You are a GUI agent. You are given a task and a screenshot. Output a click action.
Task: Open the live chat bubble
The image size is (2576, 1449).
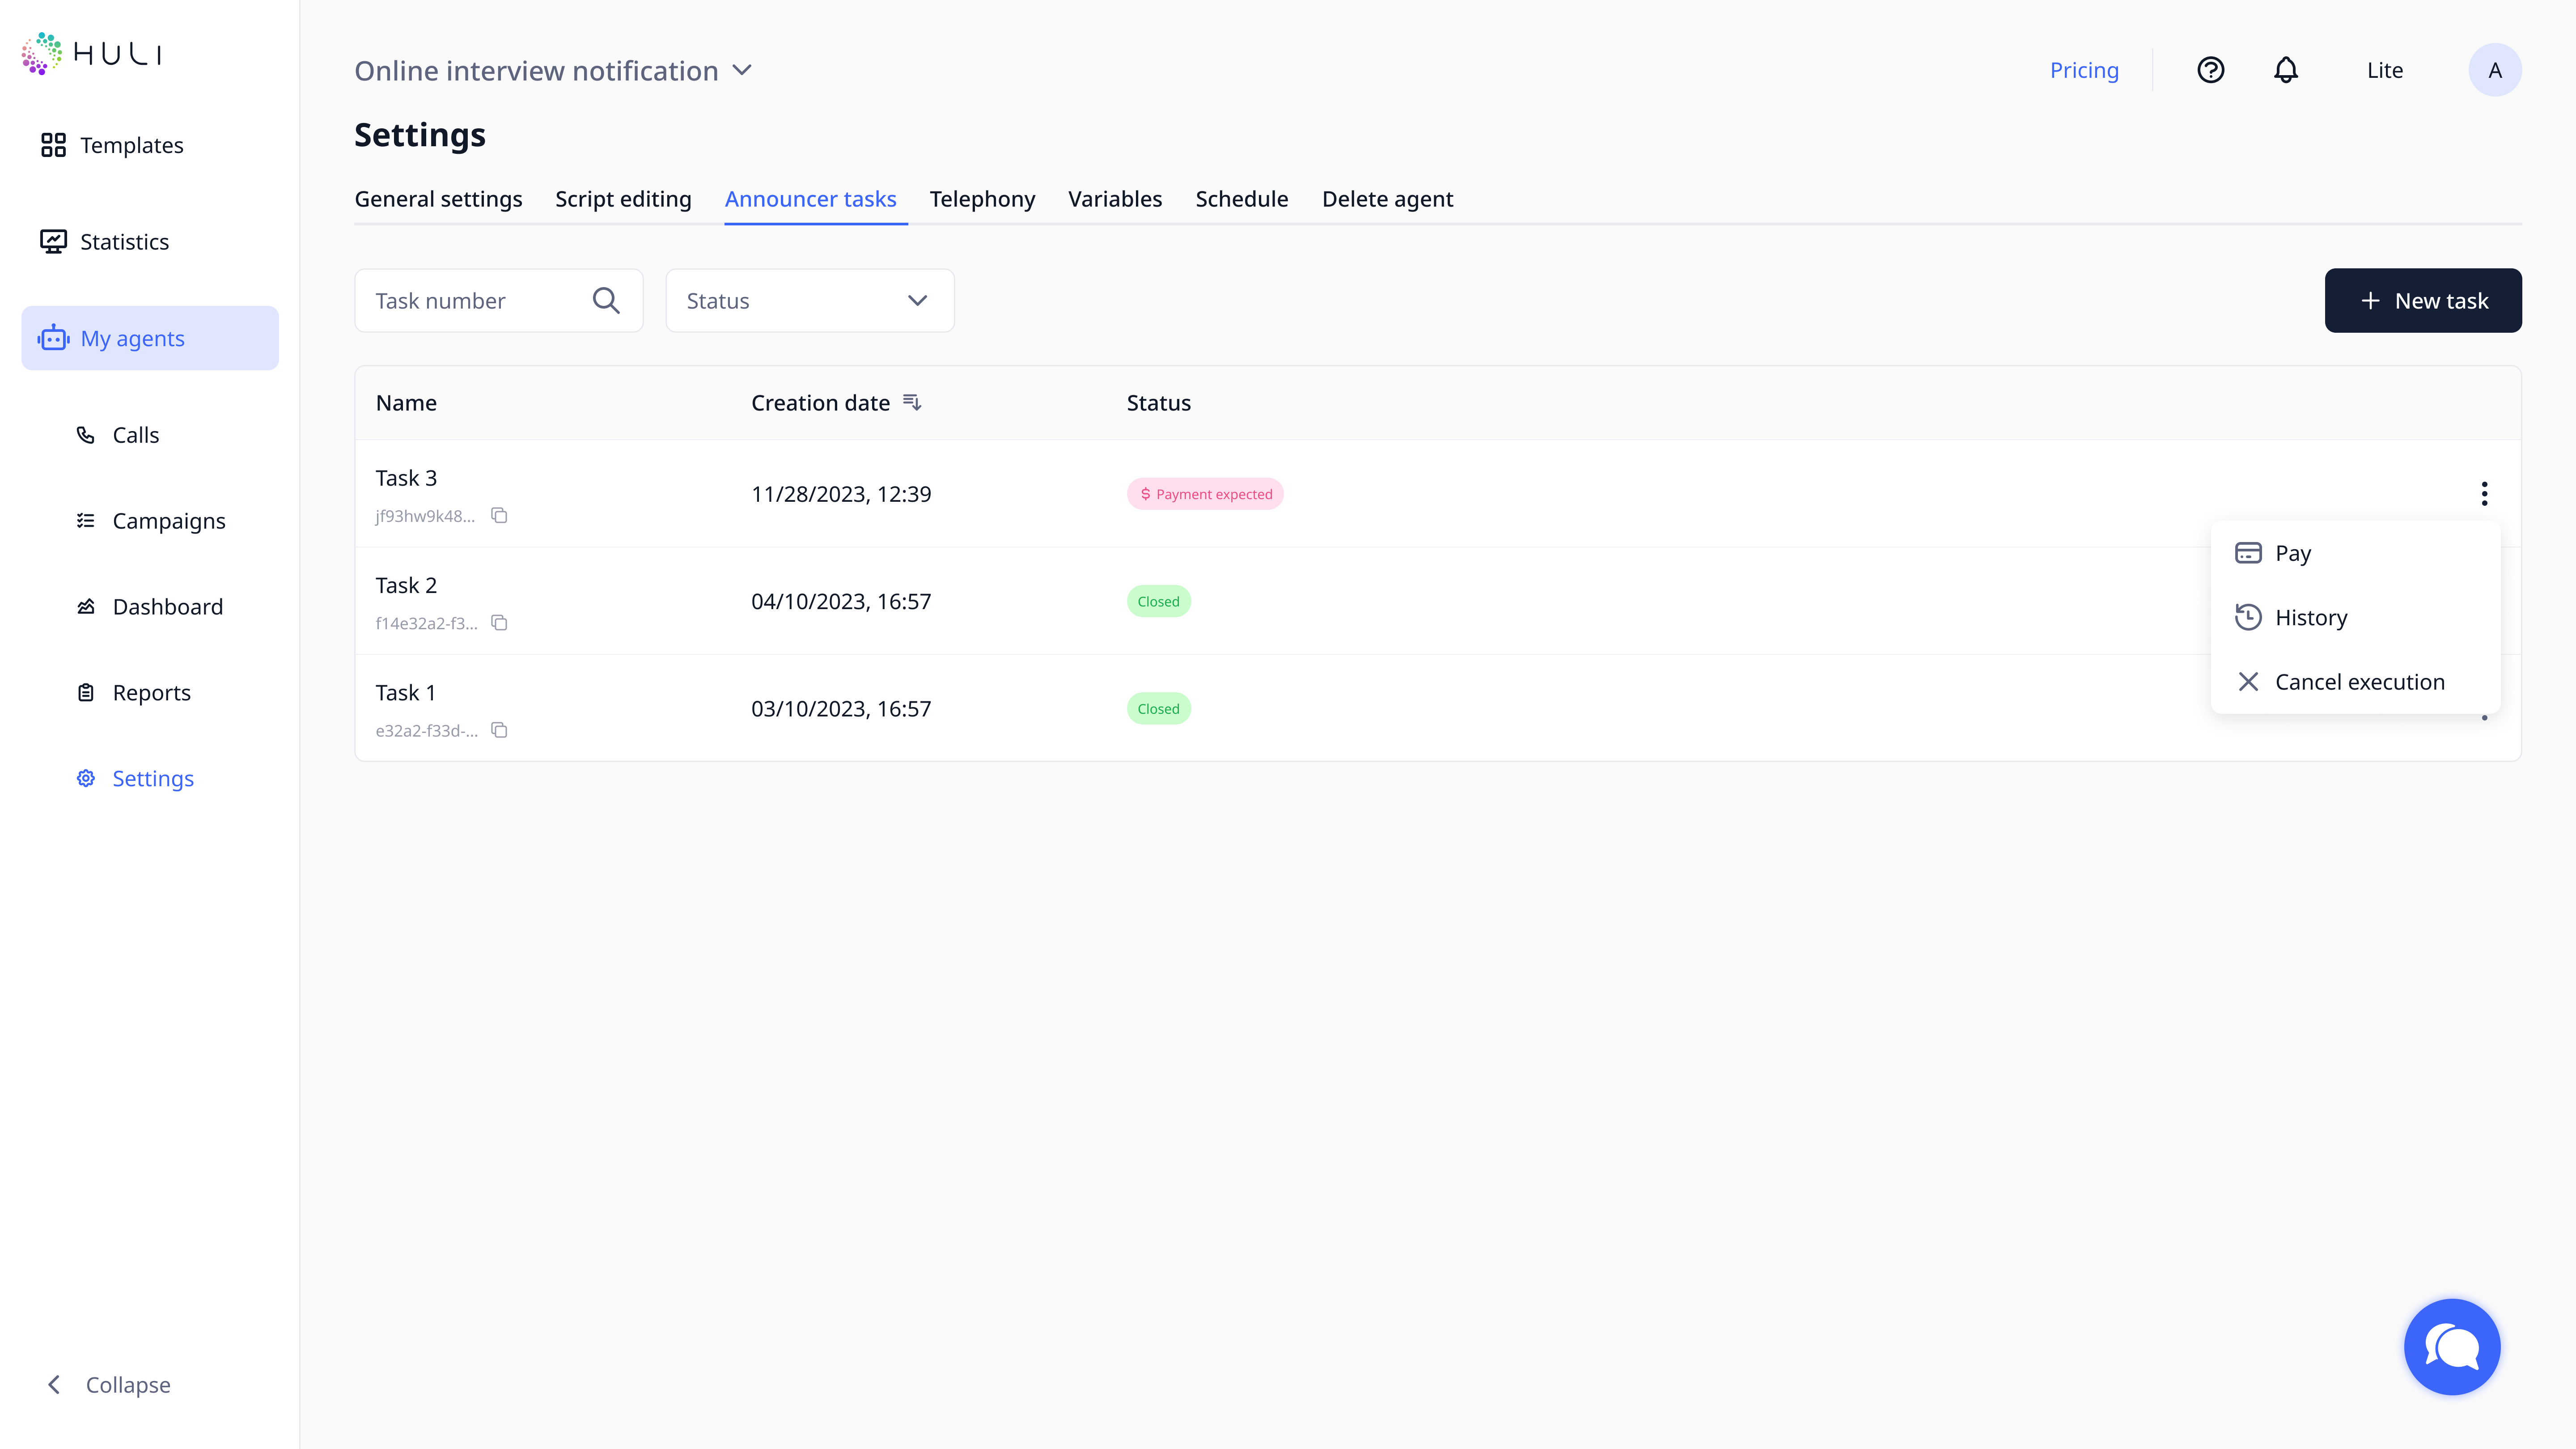[2451, 1346]
